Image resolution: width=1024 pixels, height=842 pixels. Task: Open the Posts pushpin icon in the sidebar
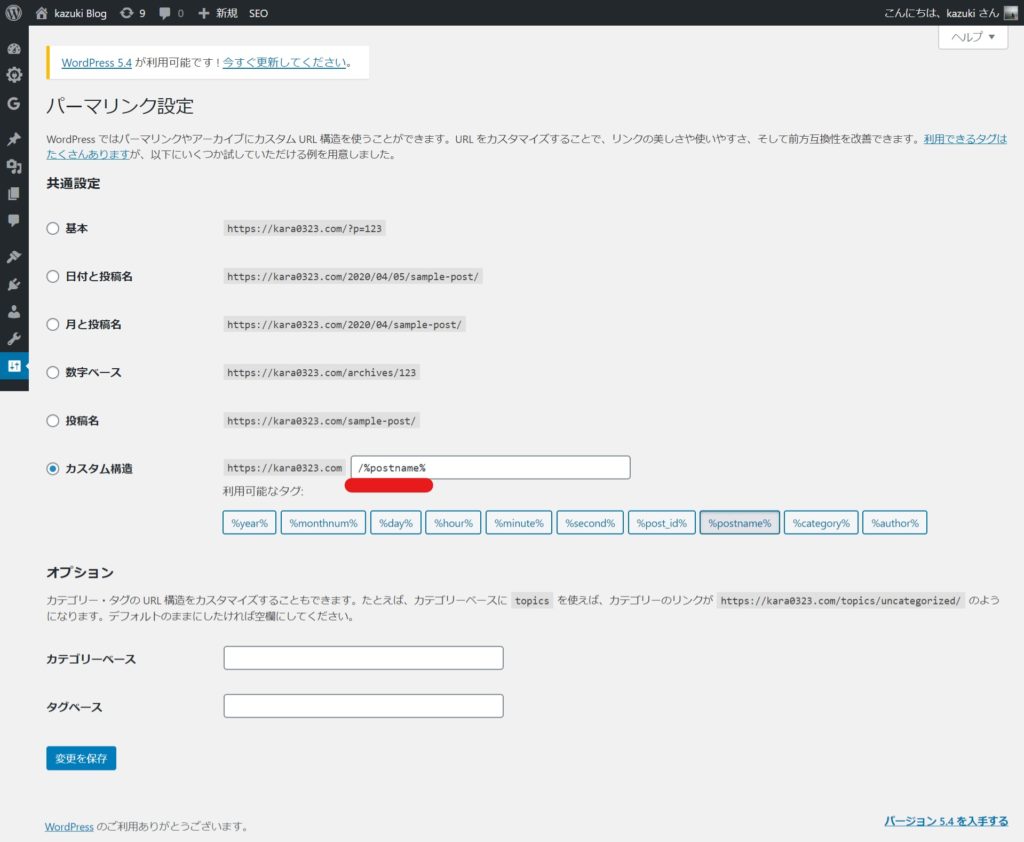point(14,138)
